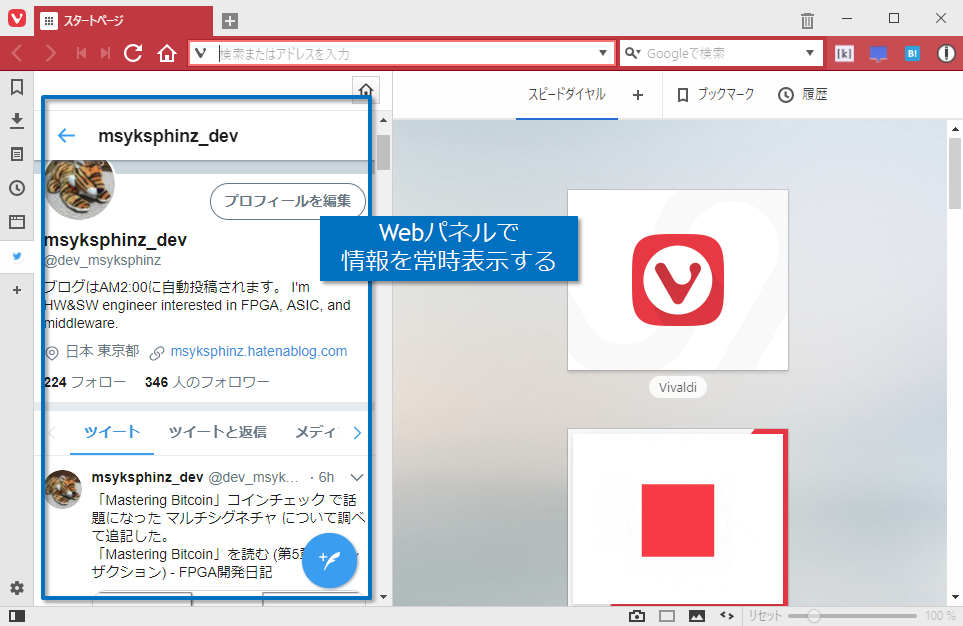Open the red square speed dial thumbnail

click(677, 517)
